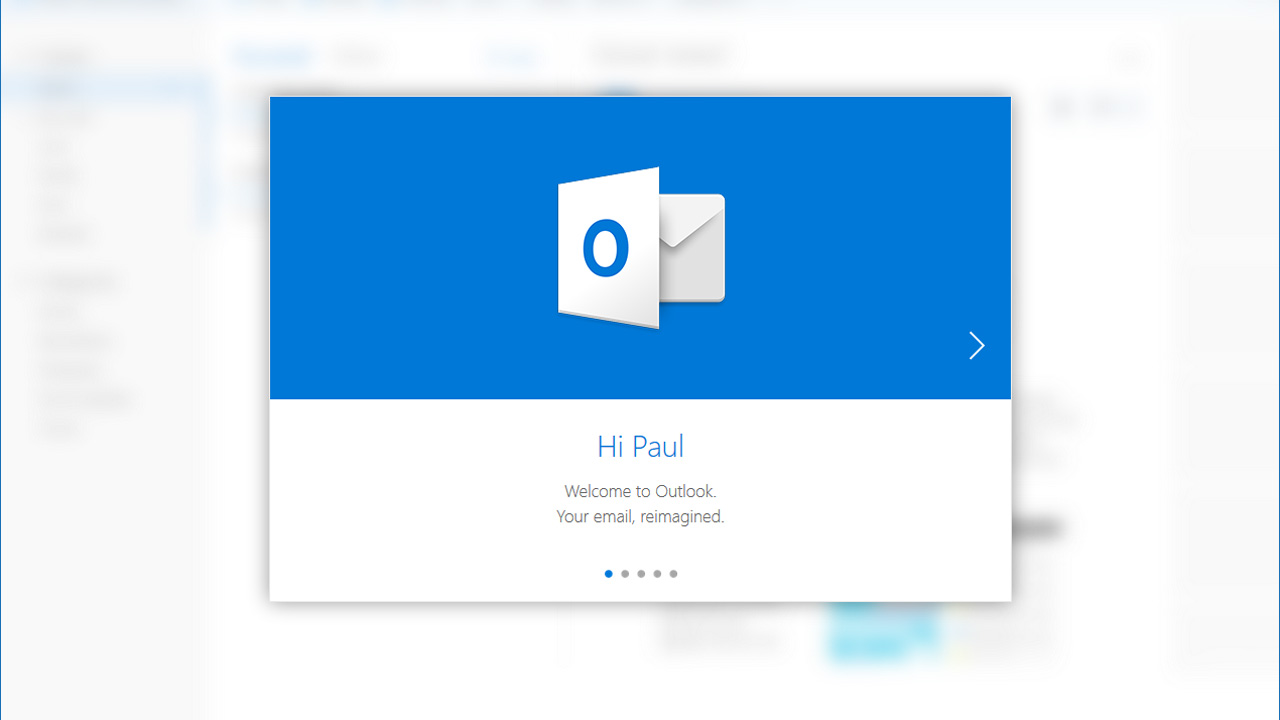Expand the second blurred folder group header
The width and height of the screenshot is (1280, 720).
80,282
